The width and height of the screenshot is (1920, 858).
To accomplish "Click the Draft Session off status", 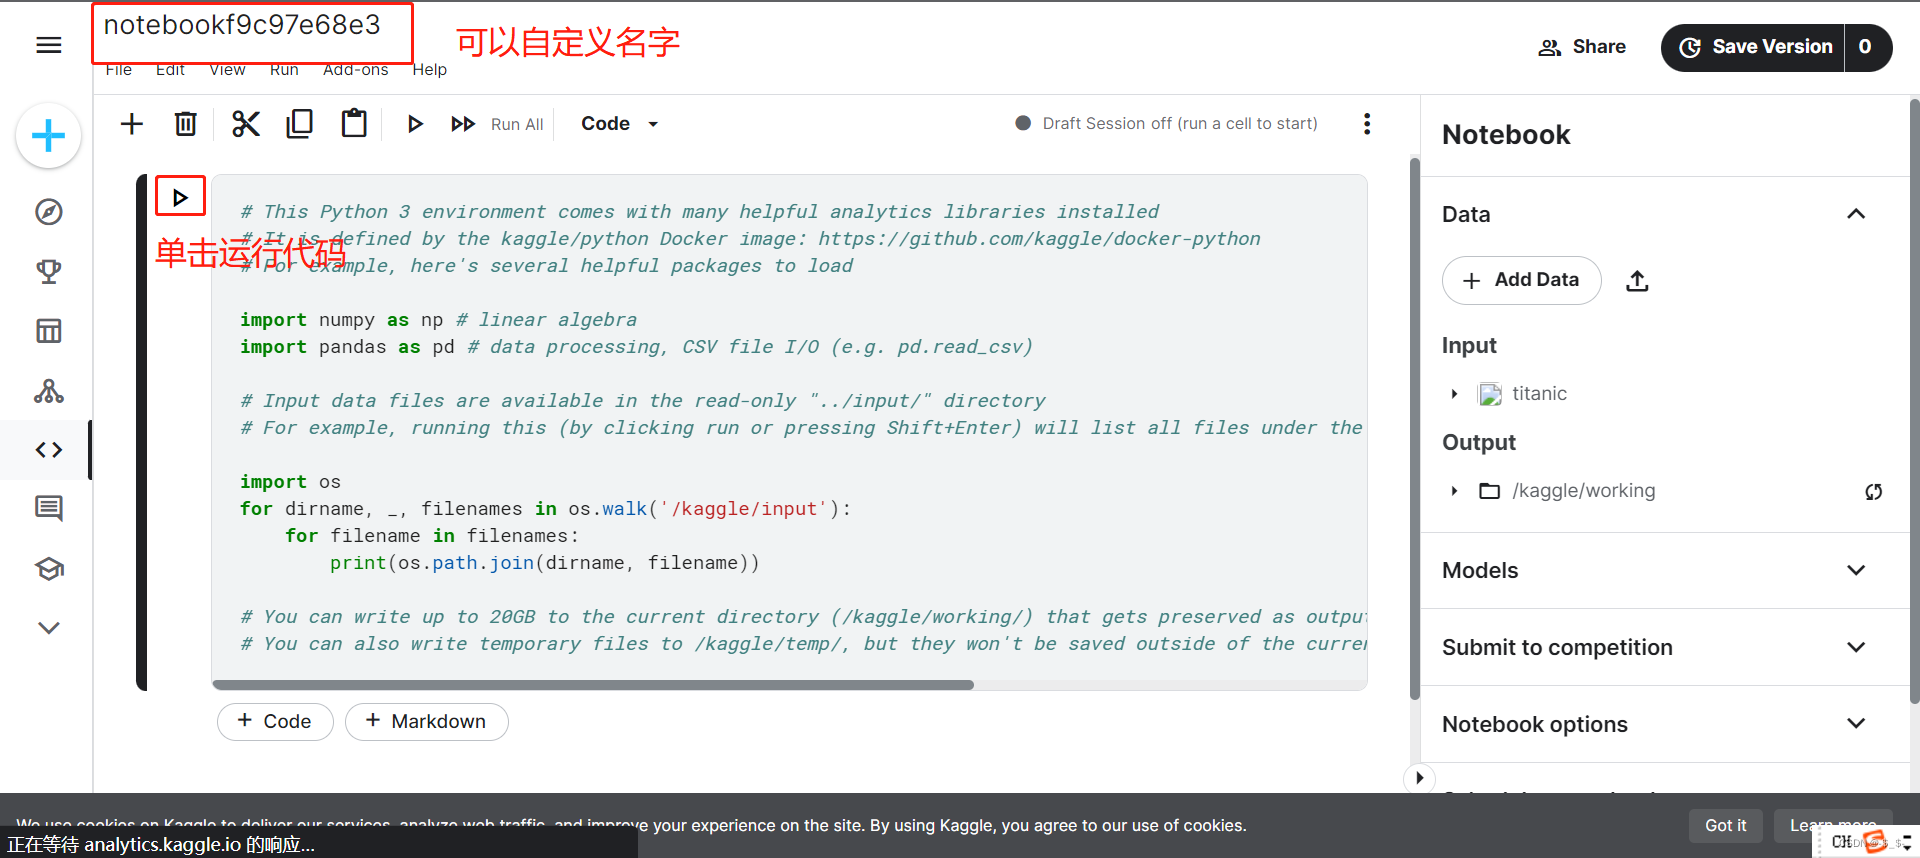I will point(1166,123).
